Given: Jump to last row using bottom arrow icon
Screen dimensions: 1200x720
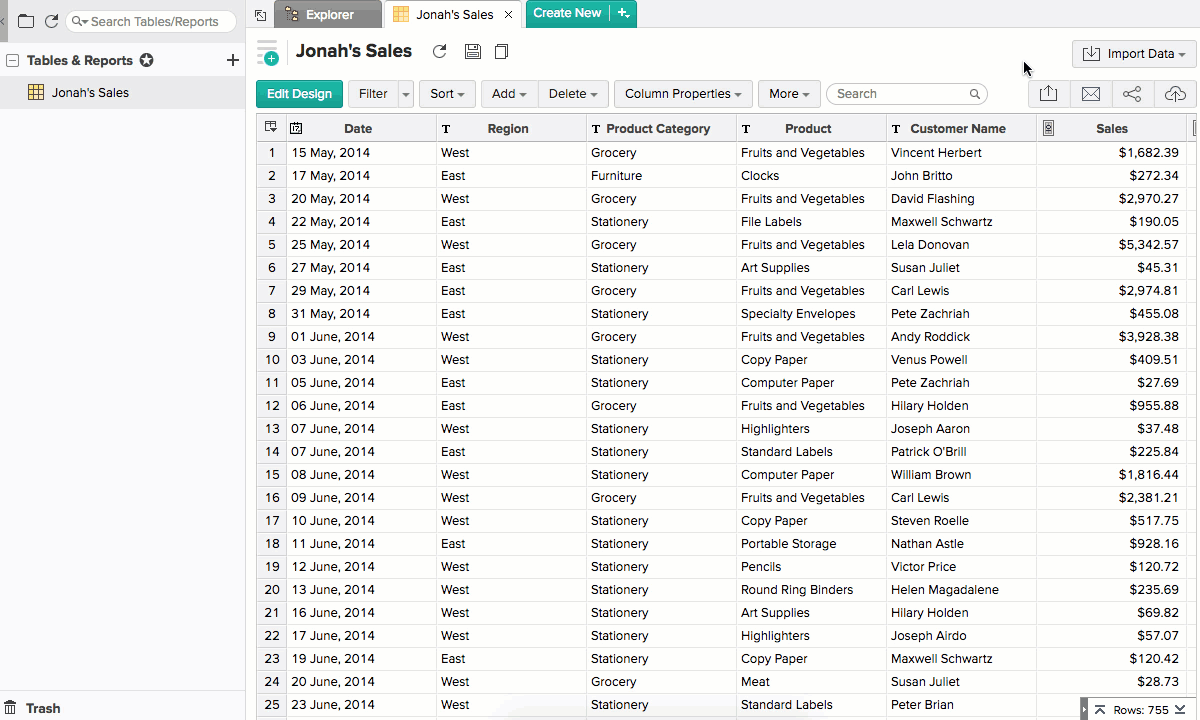Looking at the screenshot, I should tap(1182, 710).
